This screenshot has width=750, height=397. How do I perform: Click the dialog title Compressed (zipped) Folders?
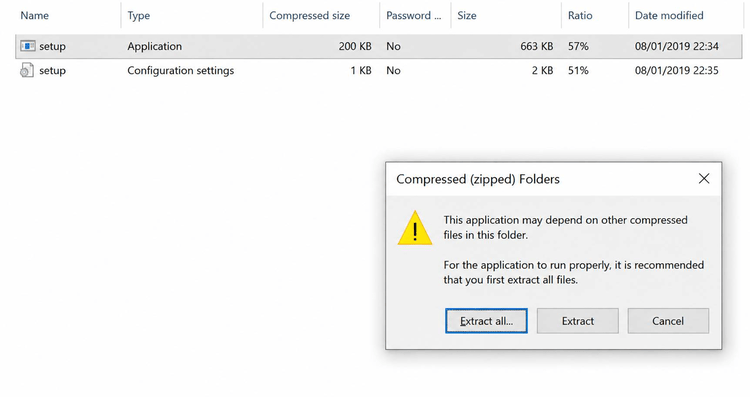[x=478, y=179]
